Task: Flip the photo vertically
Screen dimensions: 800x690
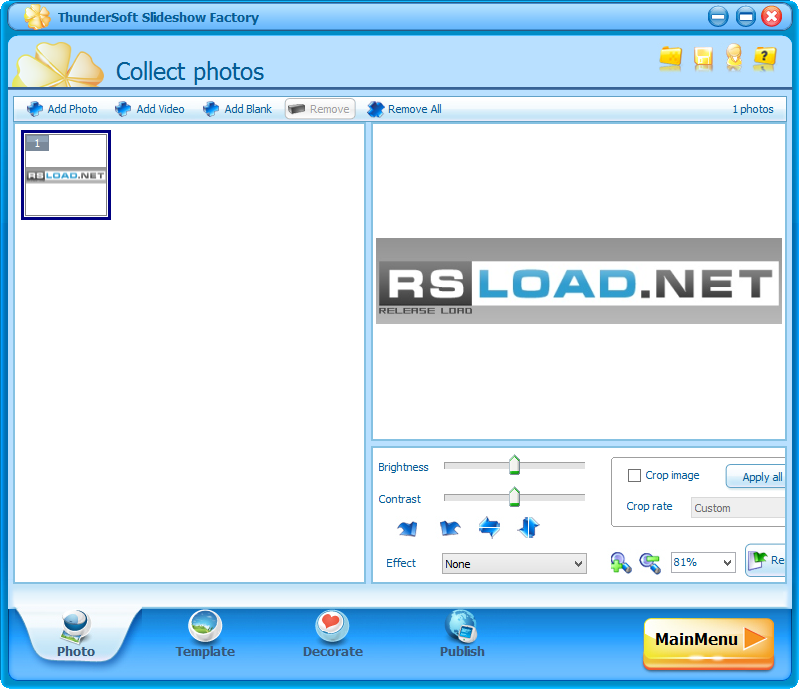Action: (x=528, y=528)
